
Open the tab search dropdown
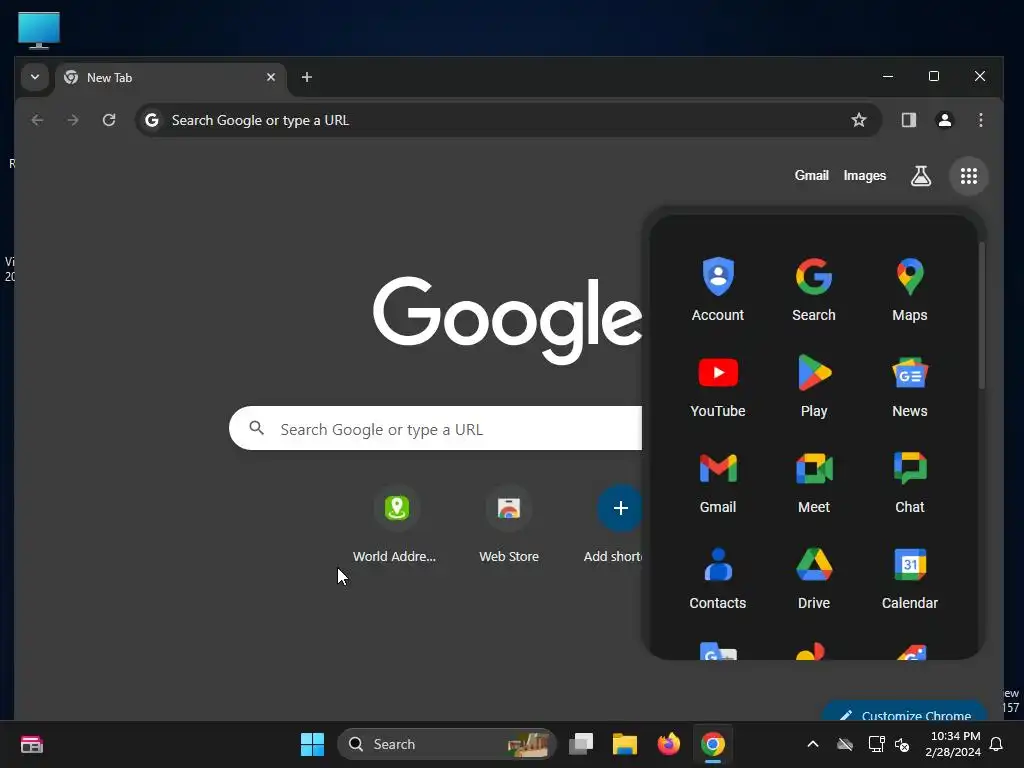pyautogui.click(x=35, y=77)
